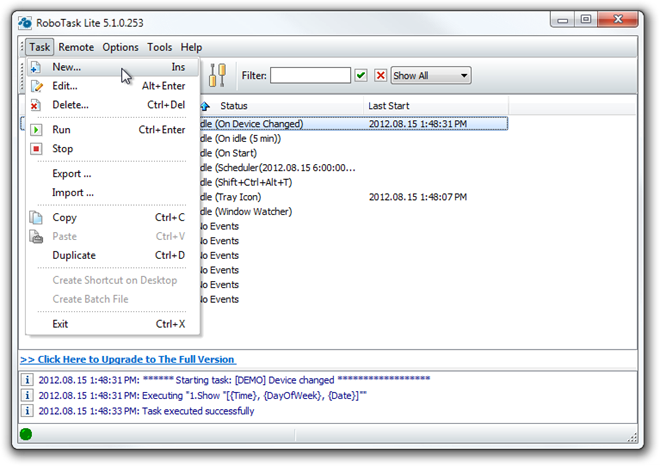Click the RoboTask title bar icon

(25, 23)
